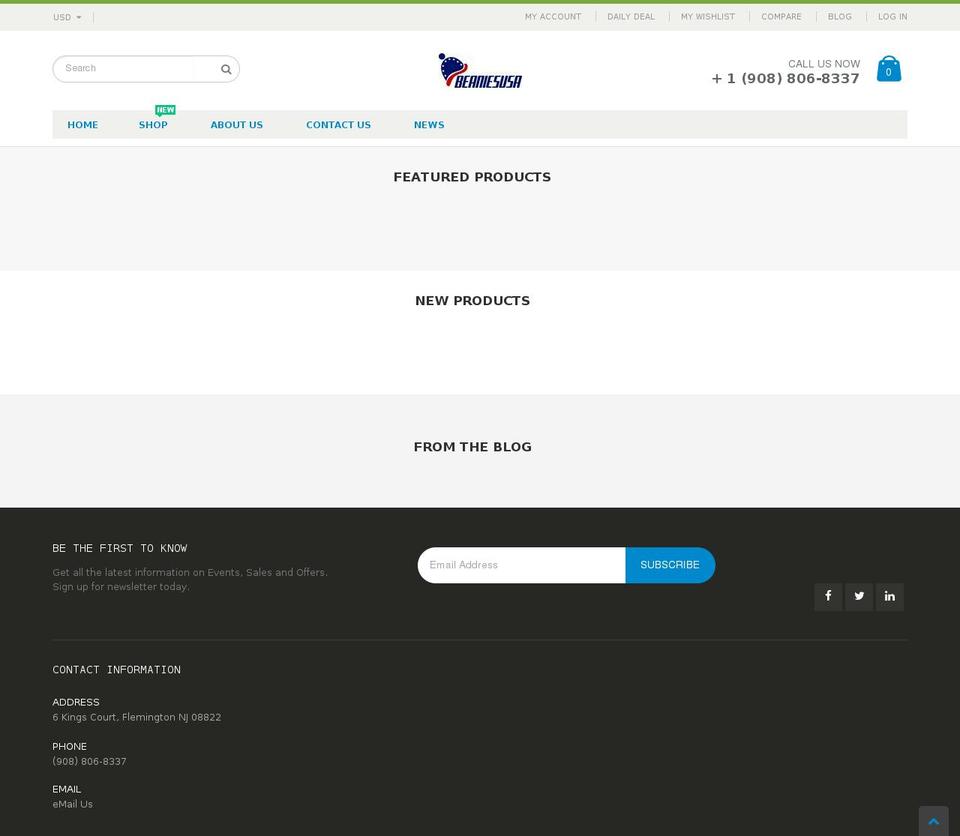Click the FEATURED PRODUCTS heading
Screen dimensions: 960x836
[472, 177]
